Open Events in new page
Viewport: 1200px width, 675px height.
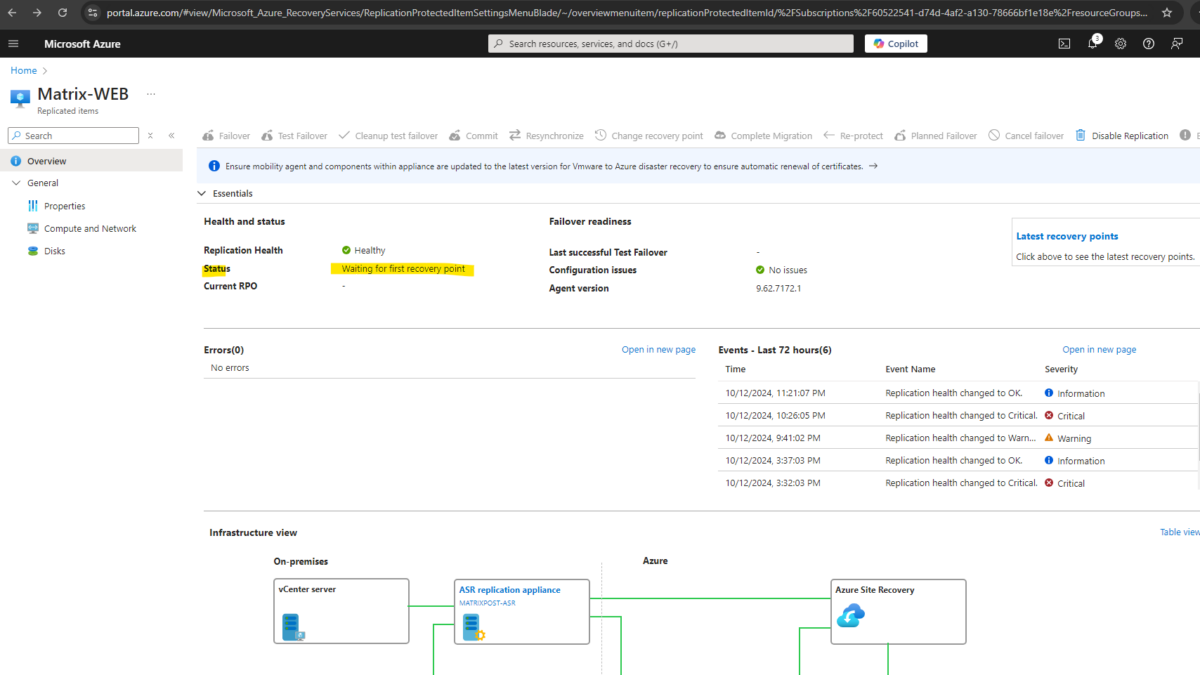[1098, 349]
